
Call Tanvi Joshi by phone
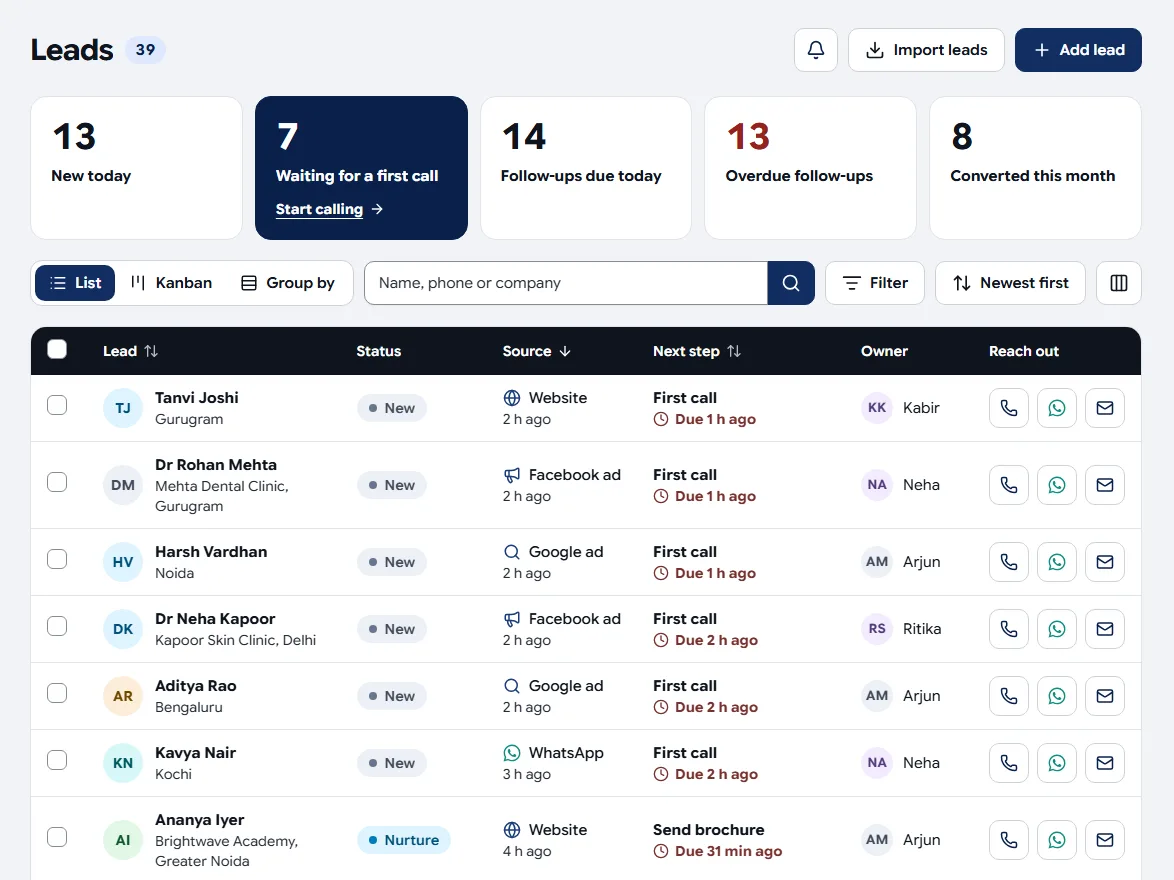coord(1009,408)
